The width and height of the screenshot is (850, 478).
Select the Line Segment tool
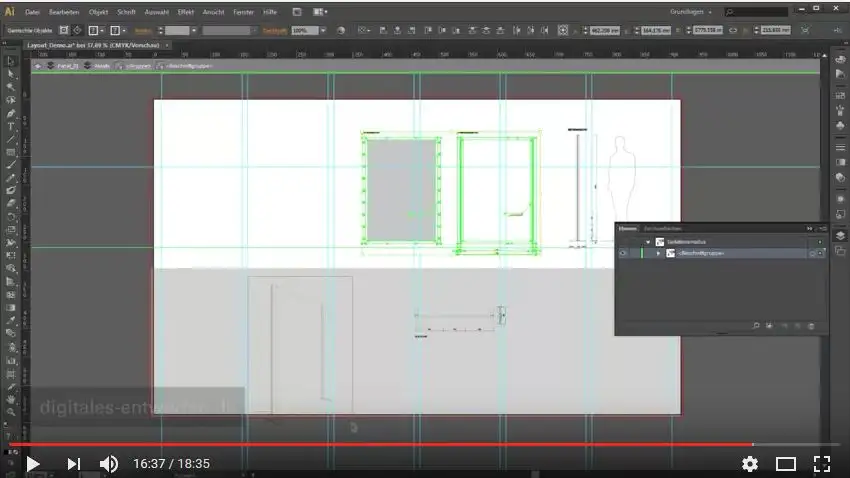pos(10,139)
